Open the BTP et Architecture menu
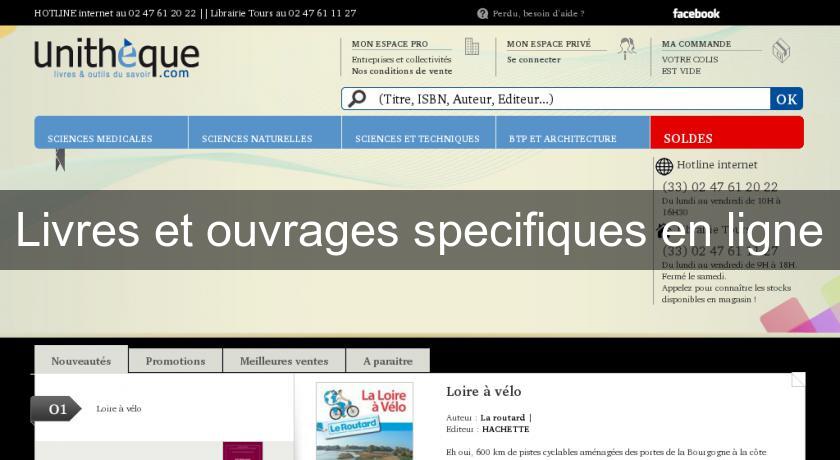 (x=573, y=132)
